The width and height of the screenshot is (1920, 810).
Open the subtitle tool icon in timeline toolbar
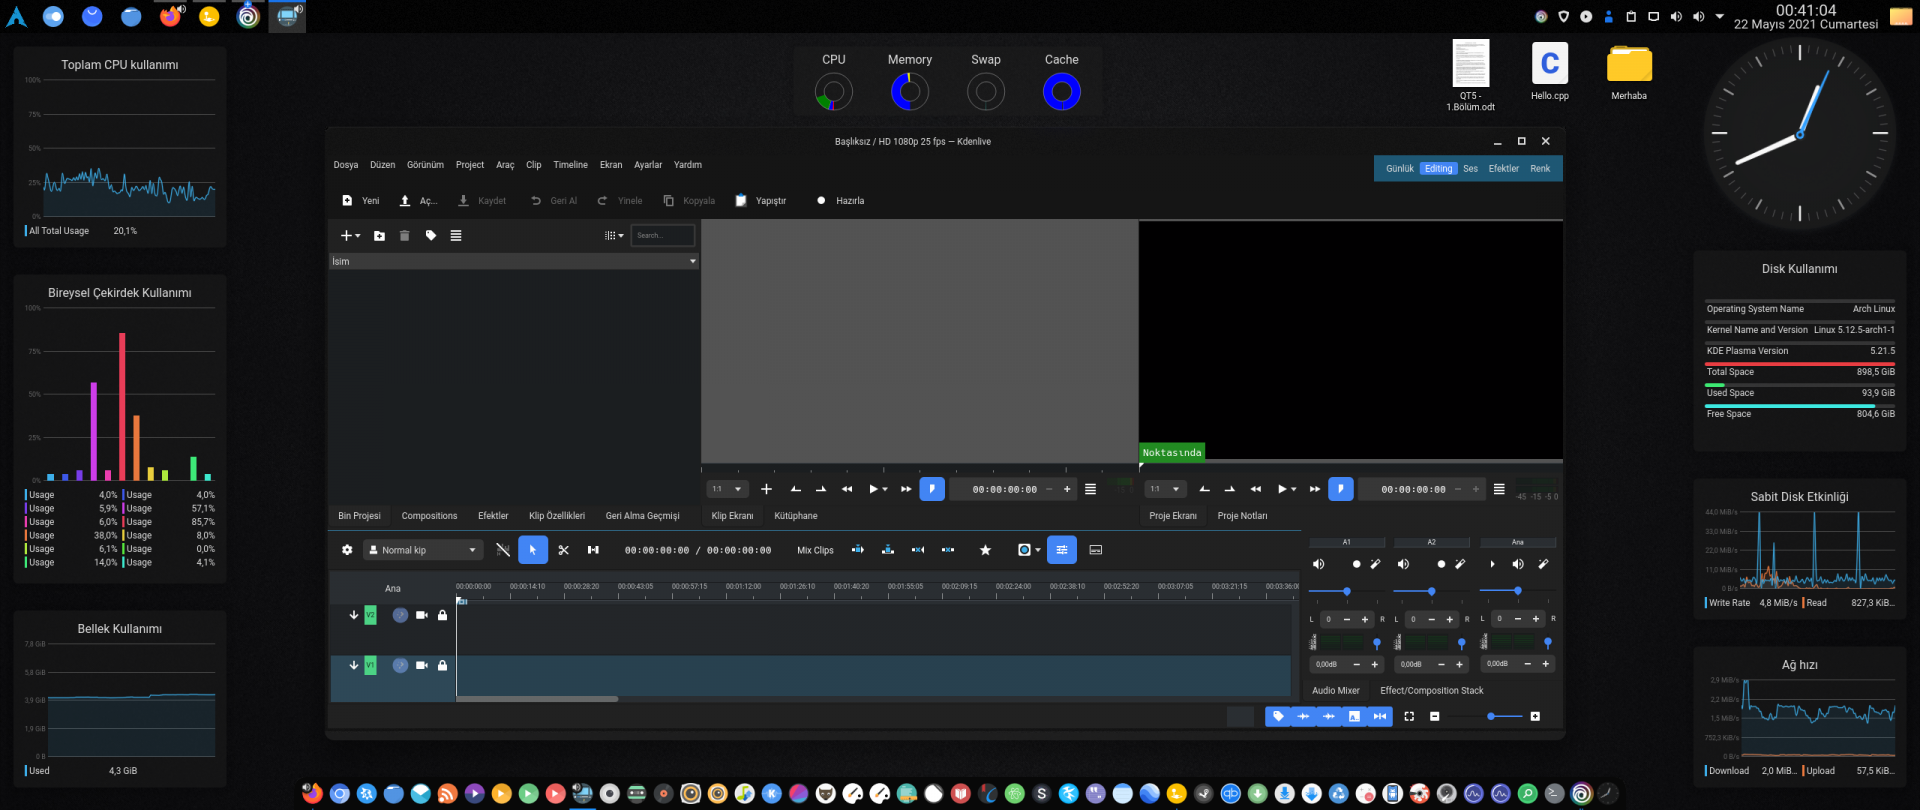pyautogui.click(x=1096, y=550)
